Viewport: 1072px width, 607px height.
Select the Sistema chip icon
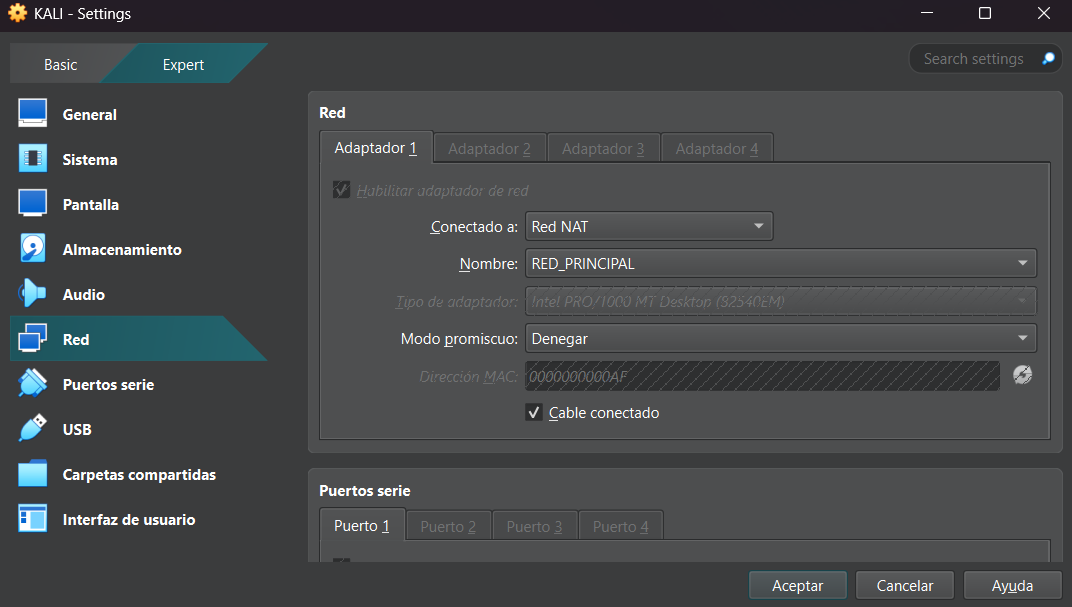click(33, 159)
